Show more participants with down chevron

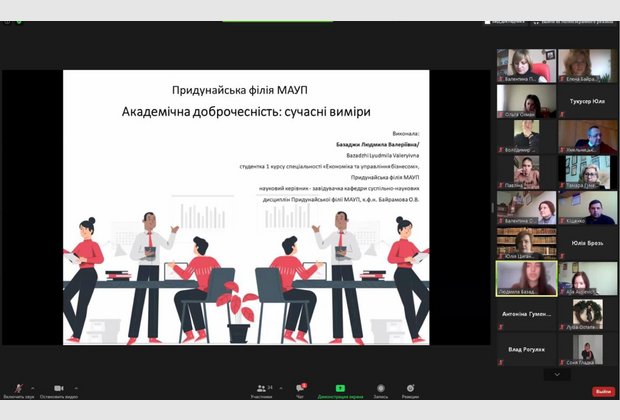click(x=557, y=374)
